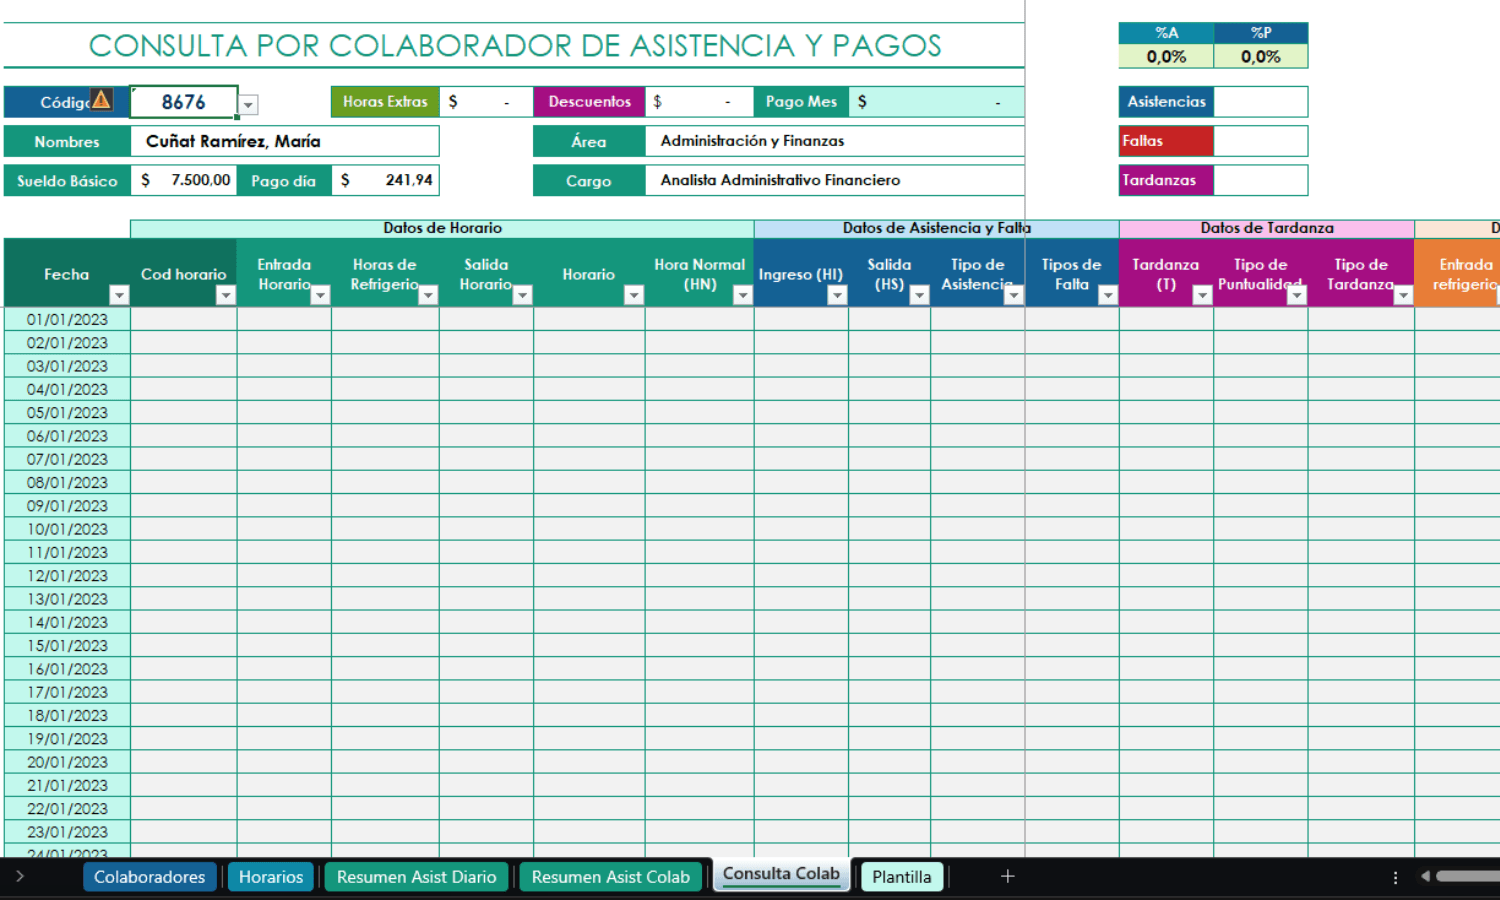Open the Horario column filter arrow

point(633,295)
